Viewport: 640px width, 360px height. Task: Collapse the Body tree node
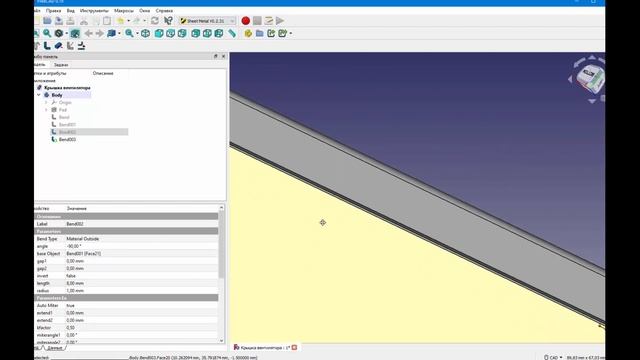pyautogui.click(x=39, y=95)
